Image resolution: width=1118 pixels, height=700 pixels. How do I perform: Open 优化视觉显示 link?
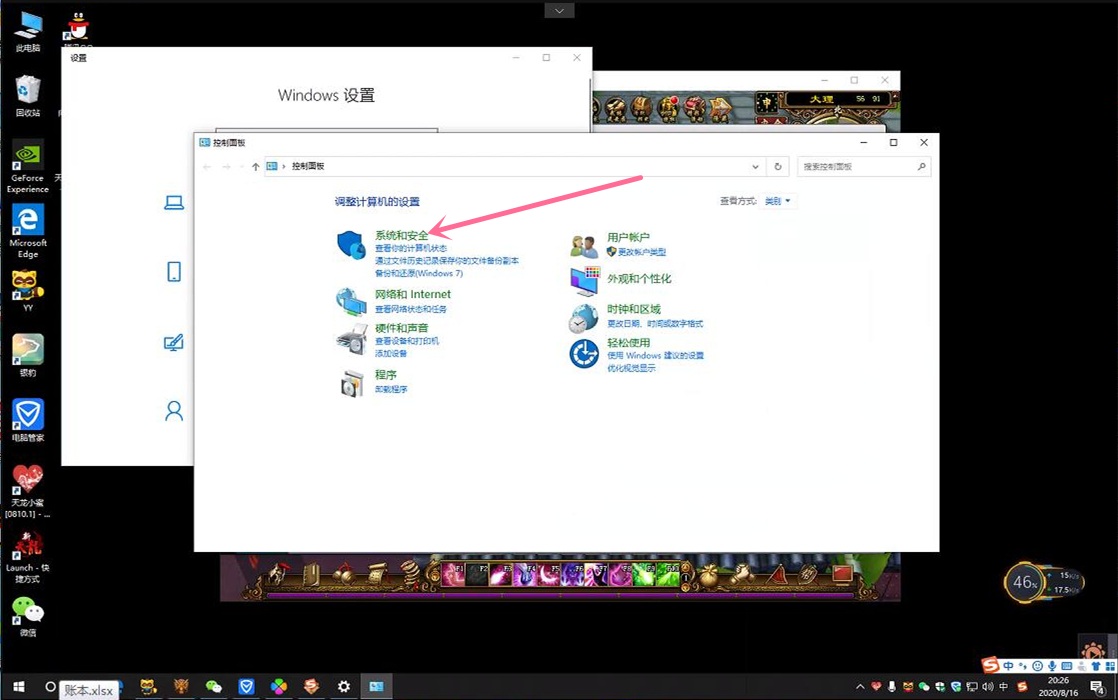pos(631,369)
